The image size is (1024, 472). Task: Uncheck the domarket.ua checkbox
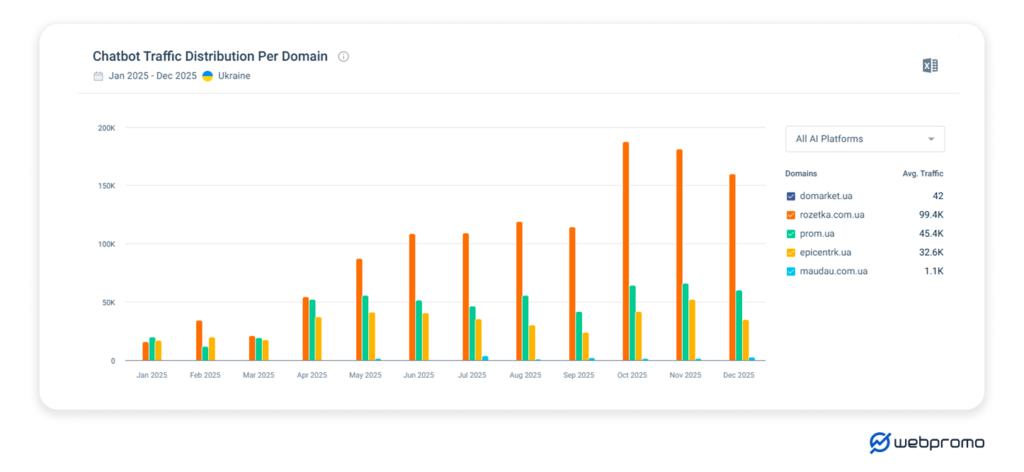pyautogui.click(x=791, y=196)
